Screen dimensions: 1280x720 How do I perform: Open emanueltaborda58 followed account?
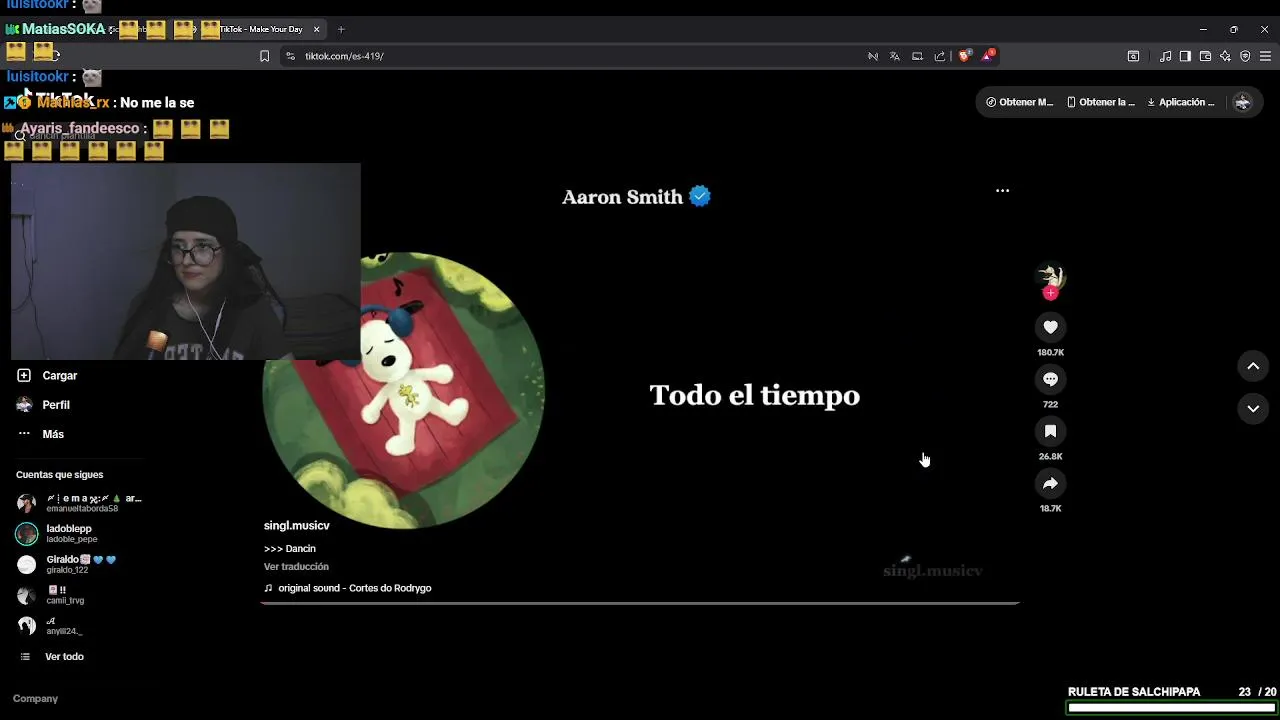(x=79, y=503)
